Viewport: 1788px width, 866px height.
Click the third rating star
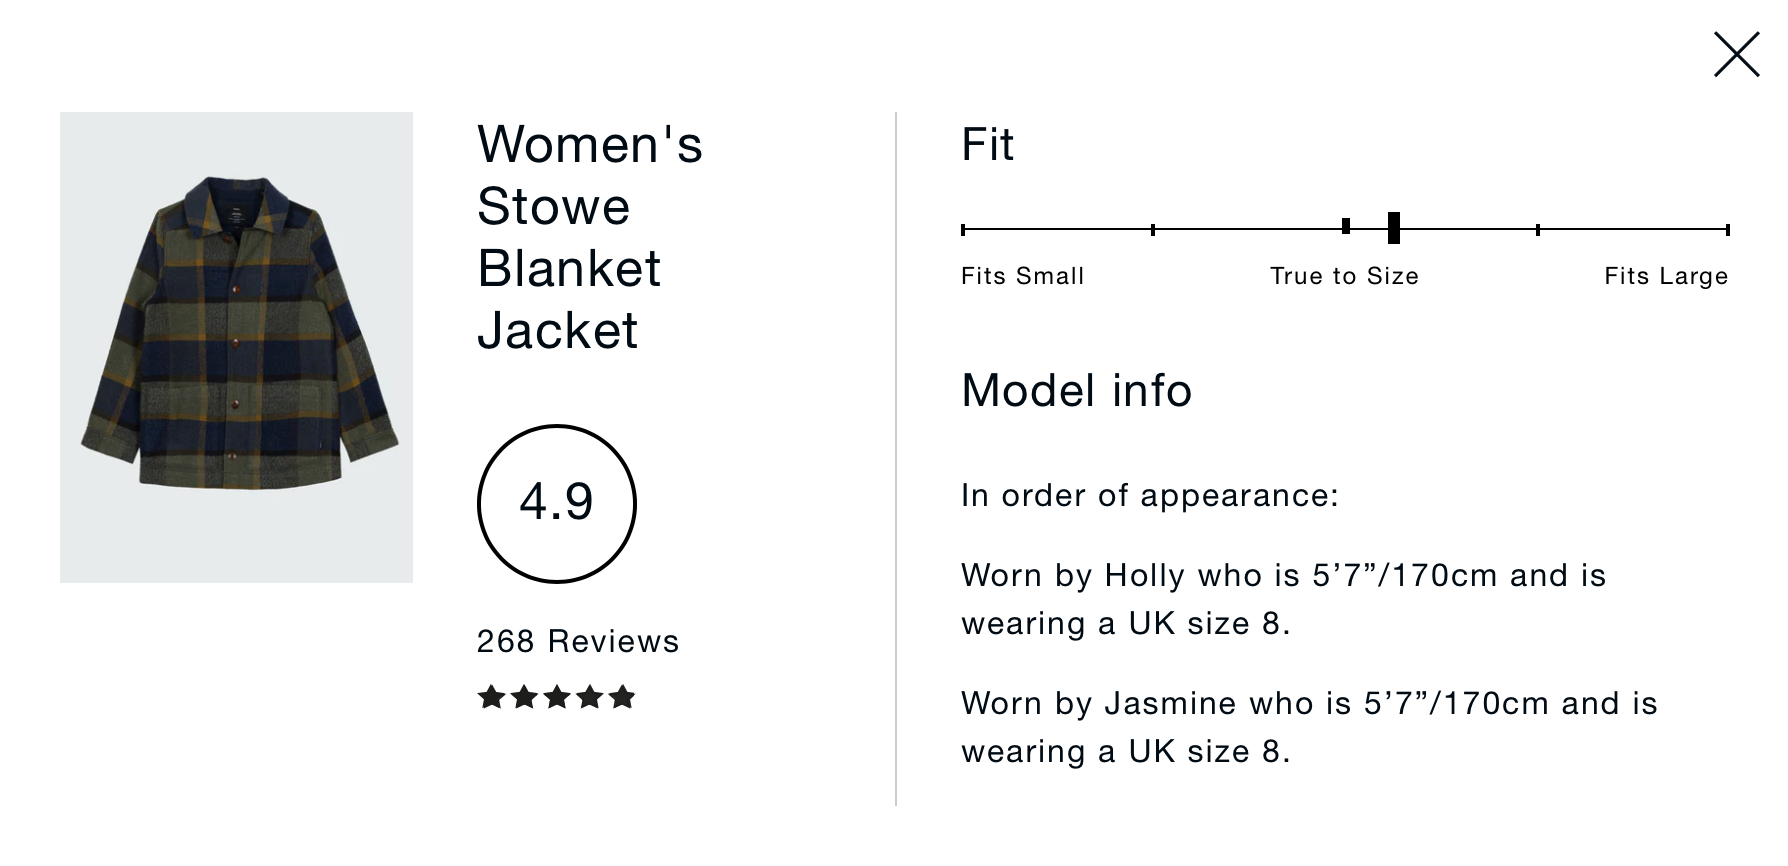557,697
